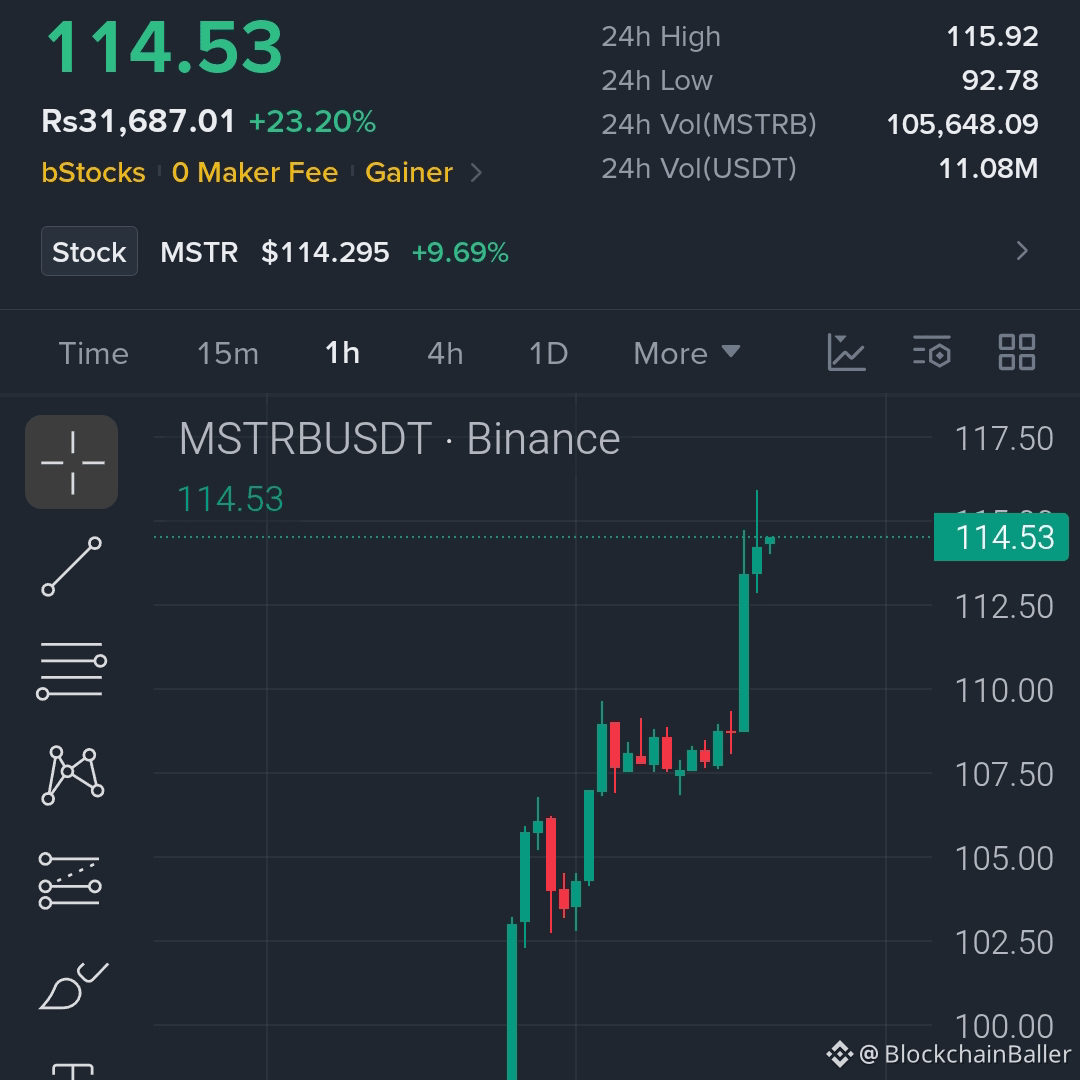Select the 1D interval tab
This screenshot has height=1080, width=1080.
click(548, 353)
